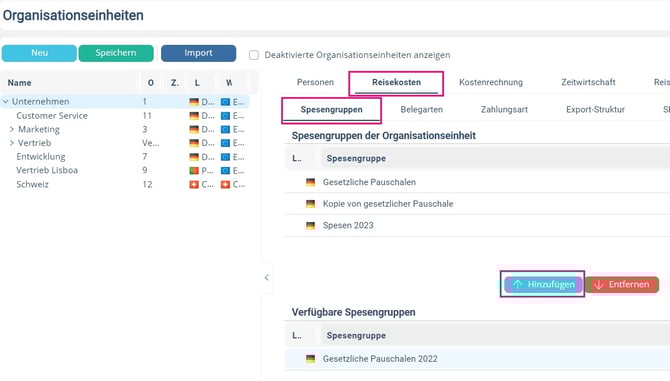Collapse the Unternehmen tree node
670x381 pixels.
(6, 102)
